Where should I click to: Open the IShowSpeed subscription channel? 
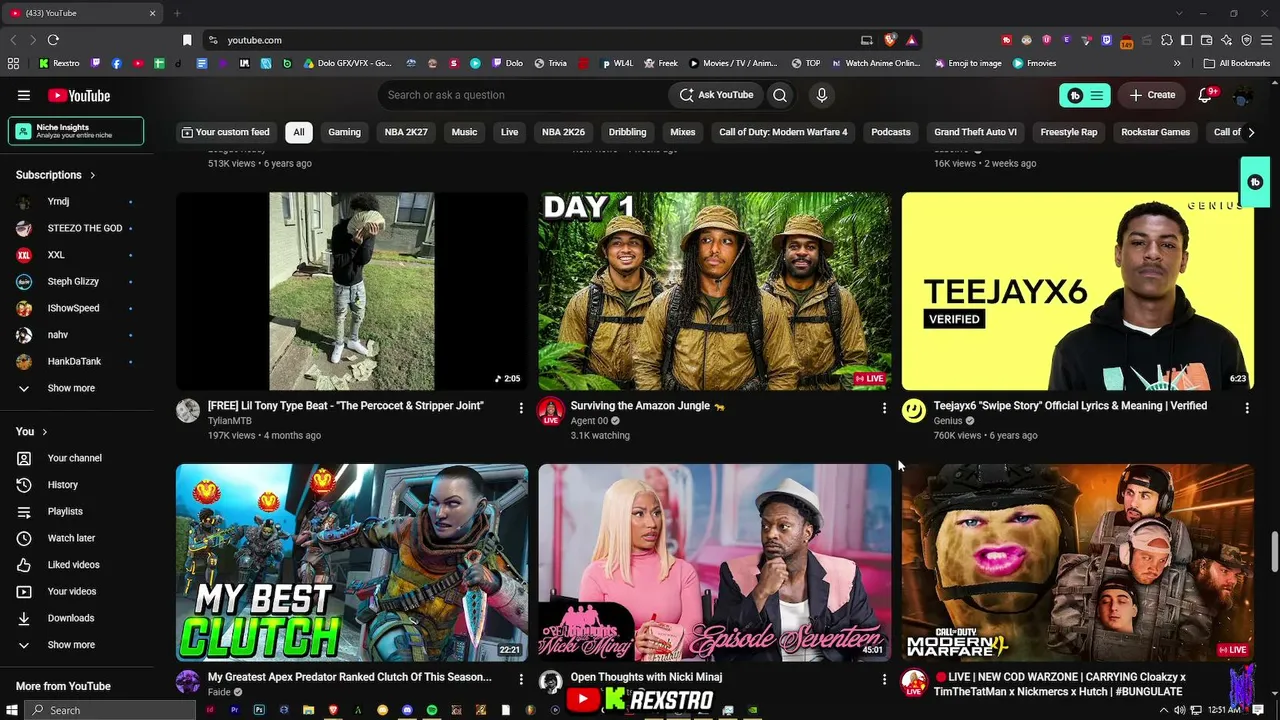point(72,308)
